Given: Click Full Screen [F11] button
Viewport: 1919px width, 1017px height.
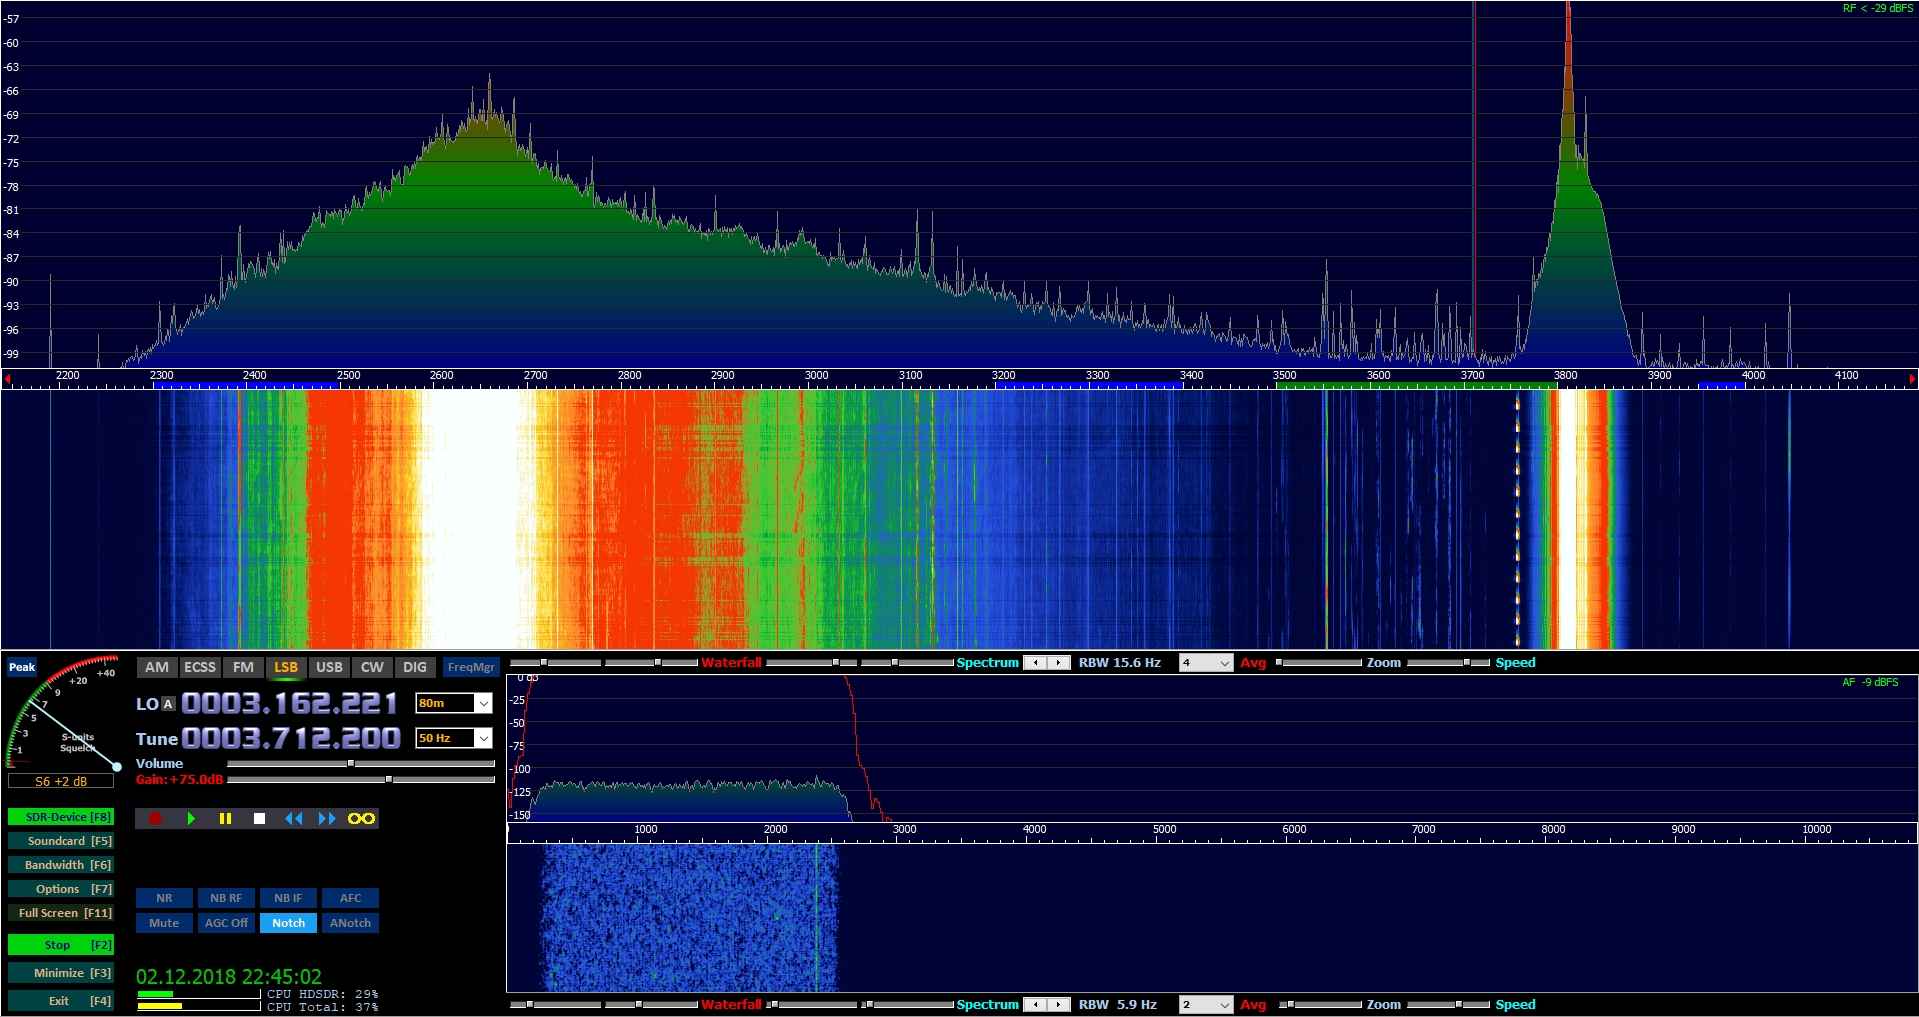Looking at the screenshot, I should 61,913.
